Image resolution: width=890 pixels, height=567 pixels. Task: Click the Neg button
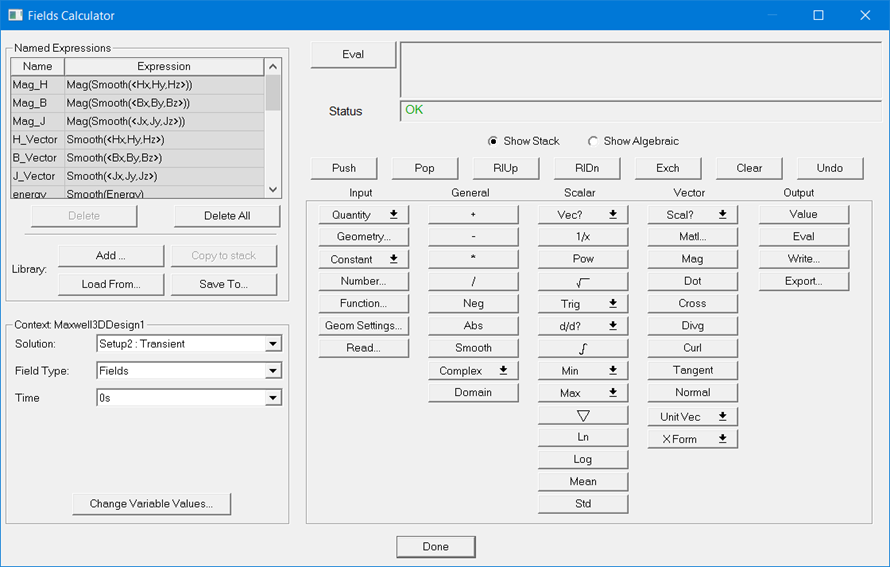[473, 304]
